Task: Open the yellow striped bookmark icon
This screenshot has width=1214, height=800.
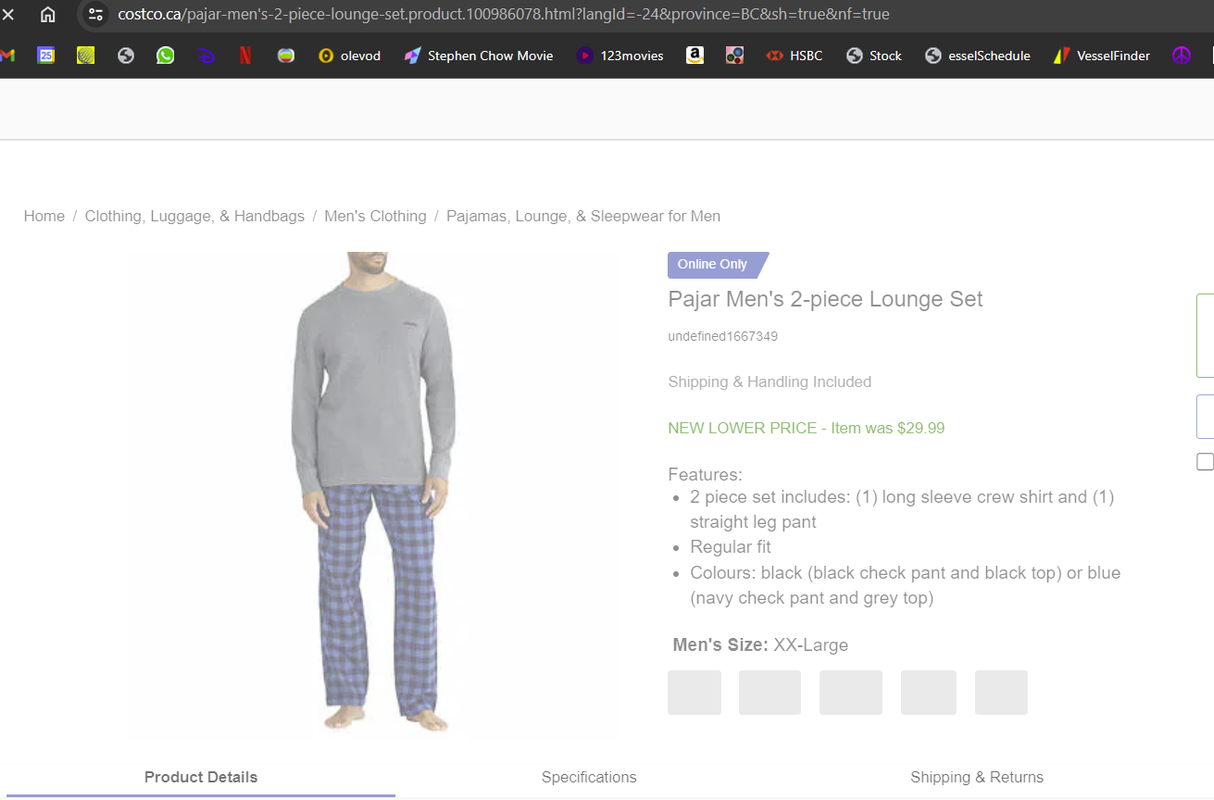Action: click(x=86, y=56)
